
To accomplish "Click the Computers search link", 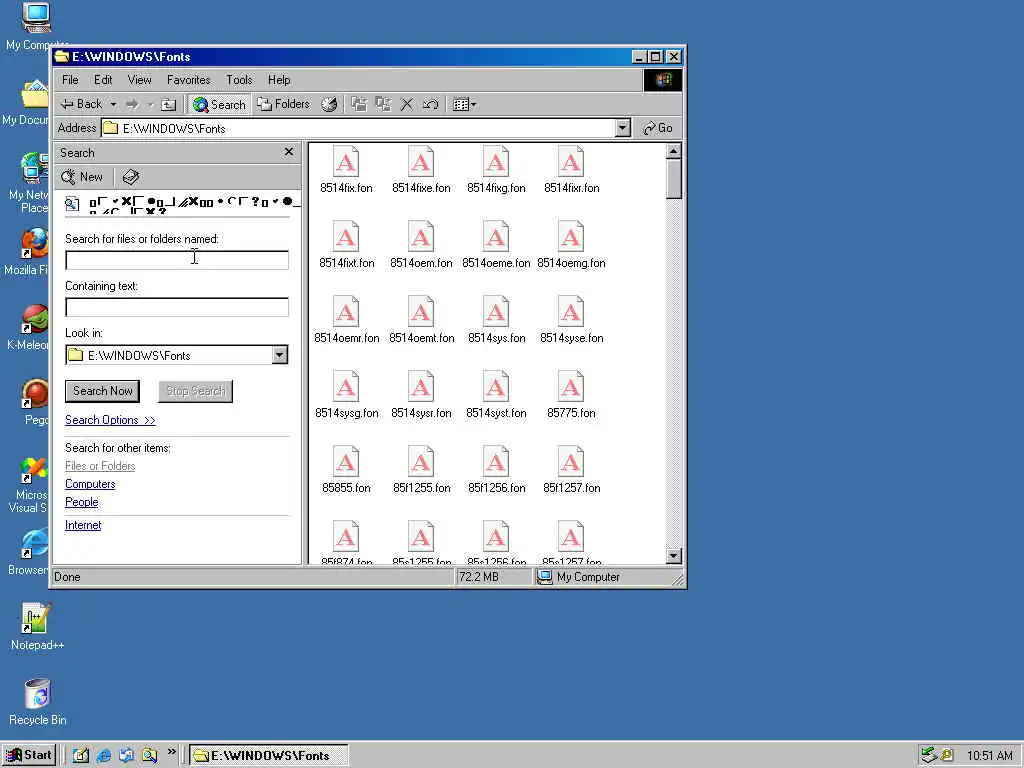I will click(90, 484).
